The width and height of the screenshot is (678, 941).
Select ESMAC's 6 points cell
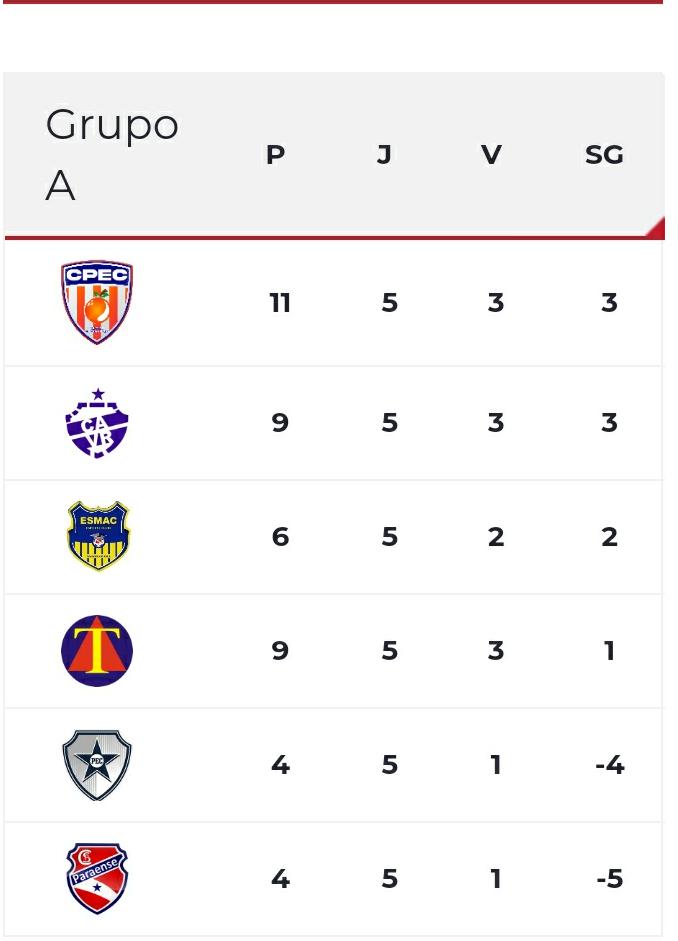pyautogui.click(x=280, y=537)
